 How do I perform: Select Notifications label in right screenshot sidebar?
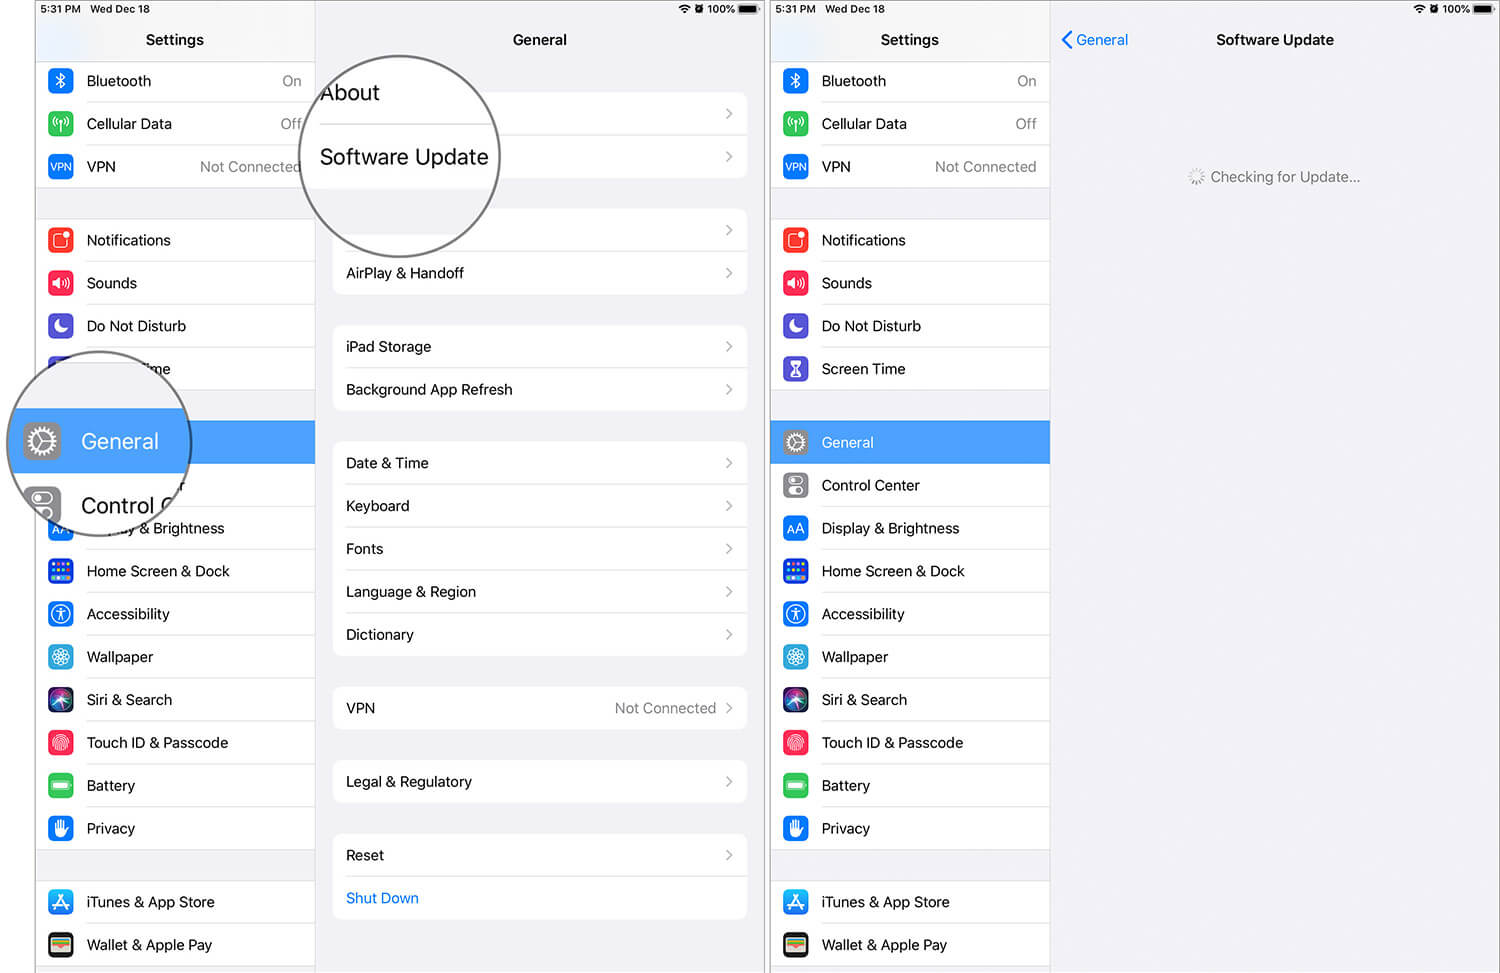[863, 240]
